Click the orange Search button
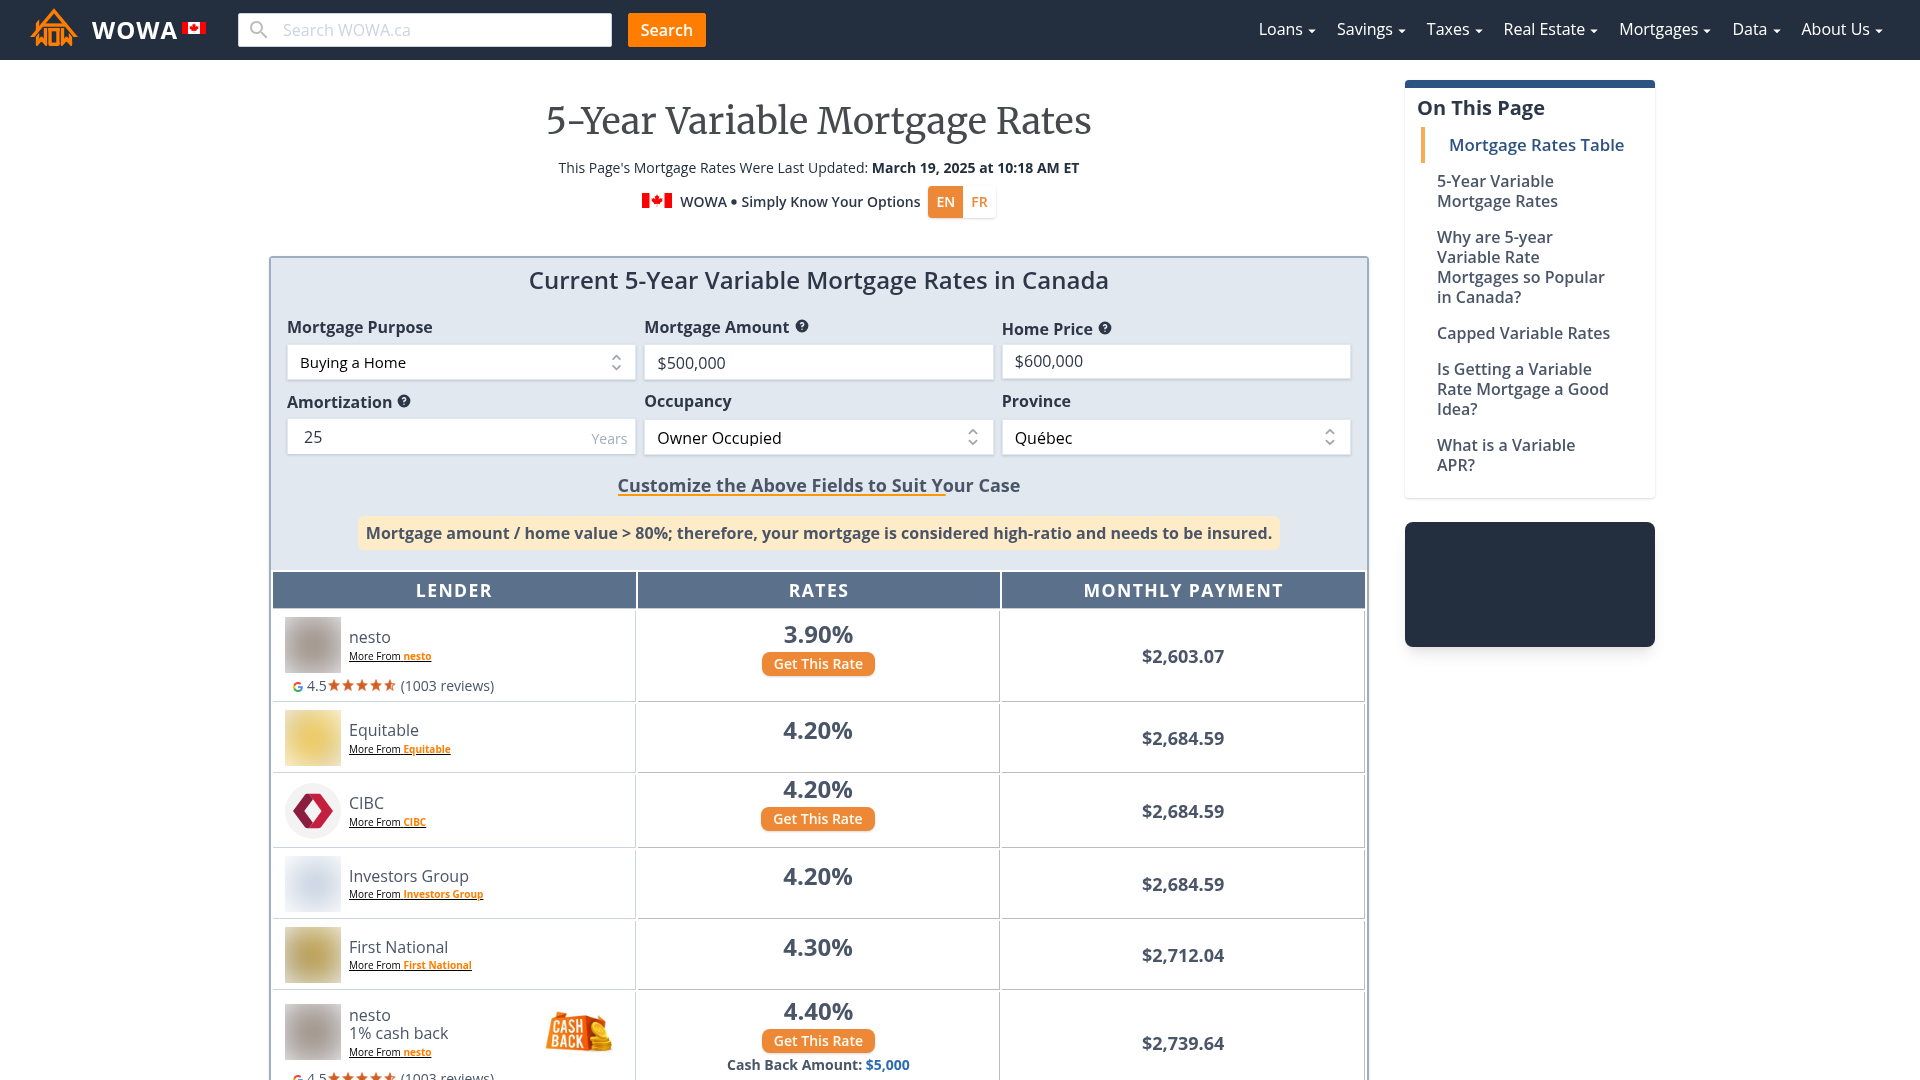The image size is (1920, 1080). (x=667, y=30)
